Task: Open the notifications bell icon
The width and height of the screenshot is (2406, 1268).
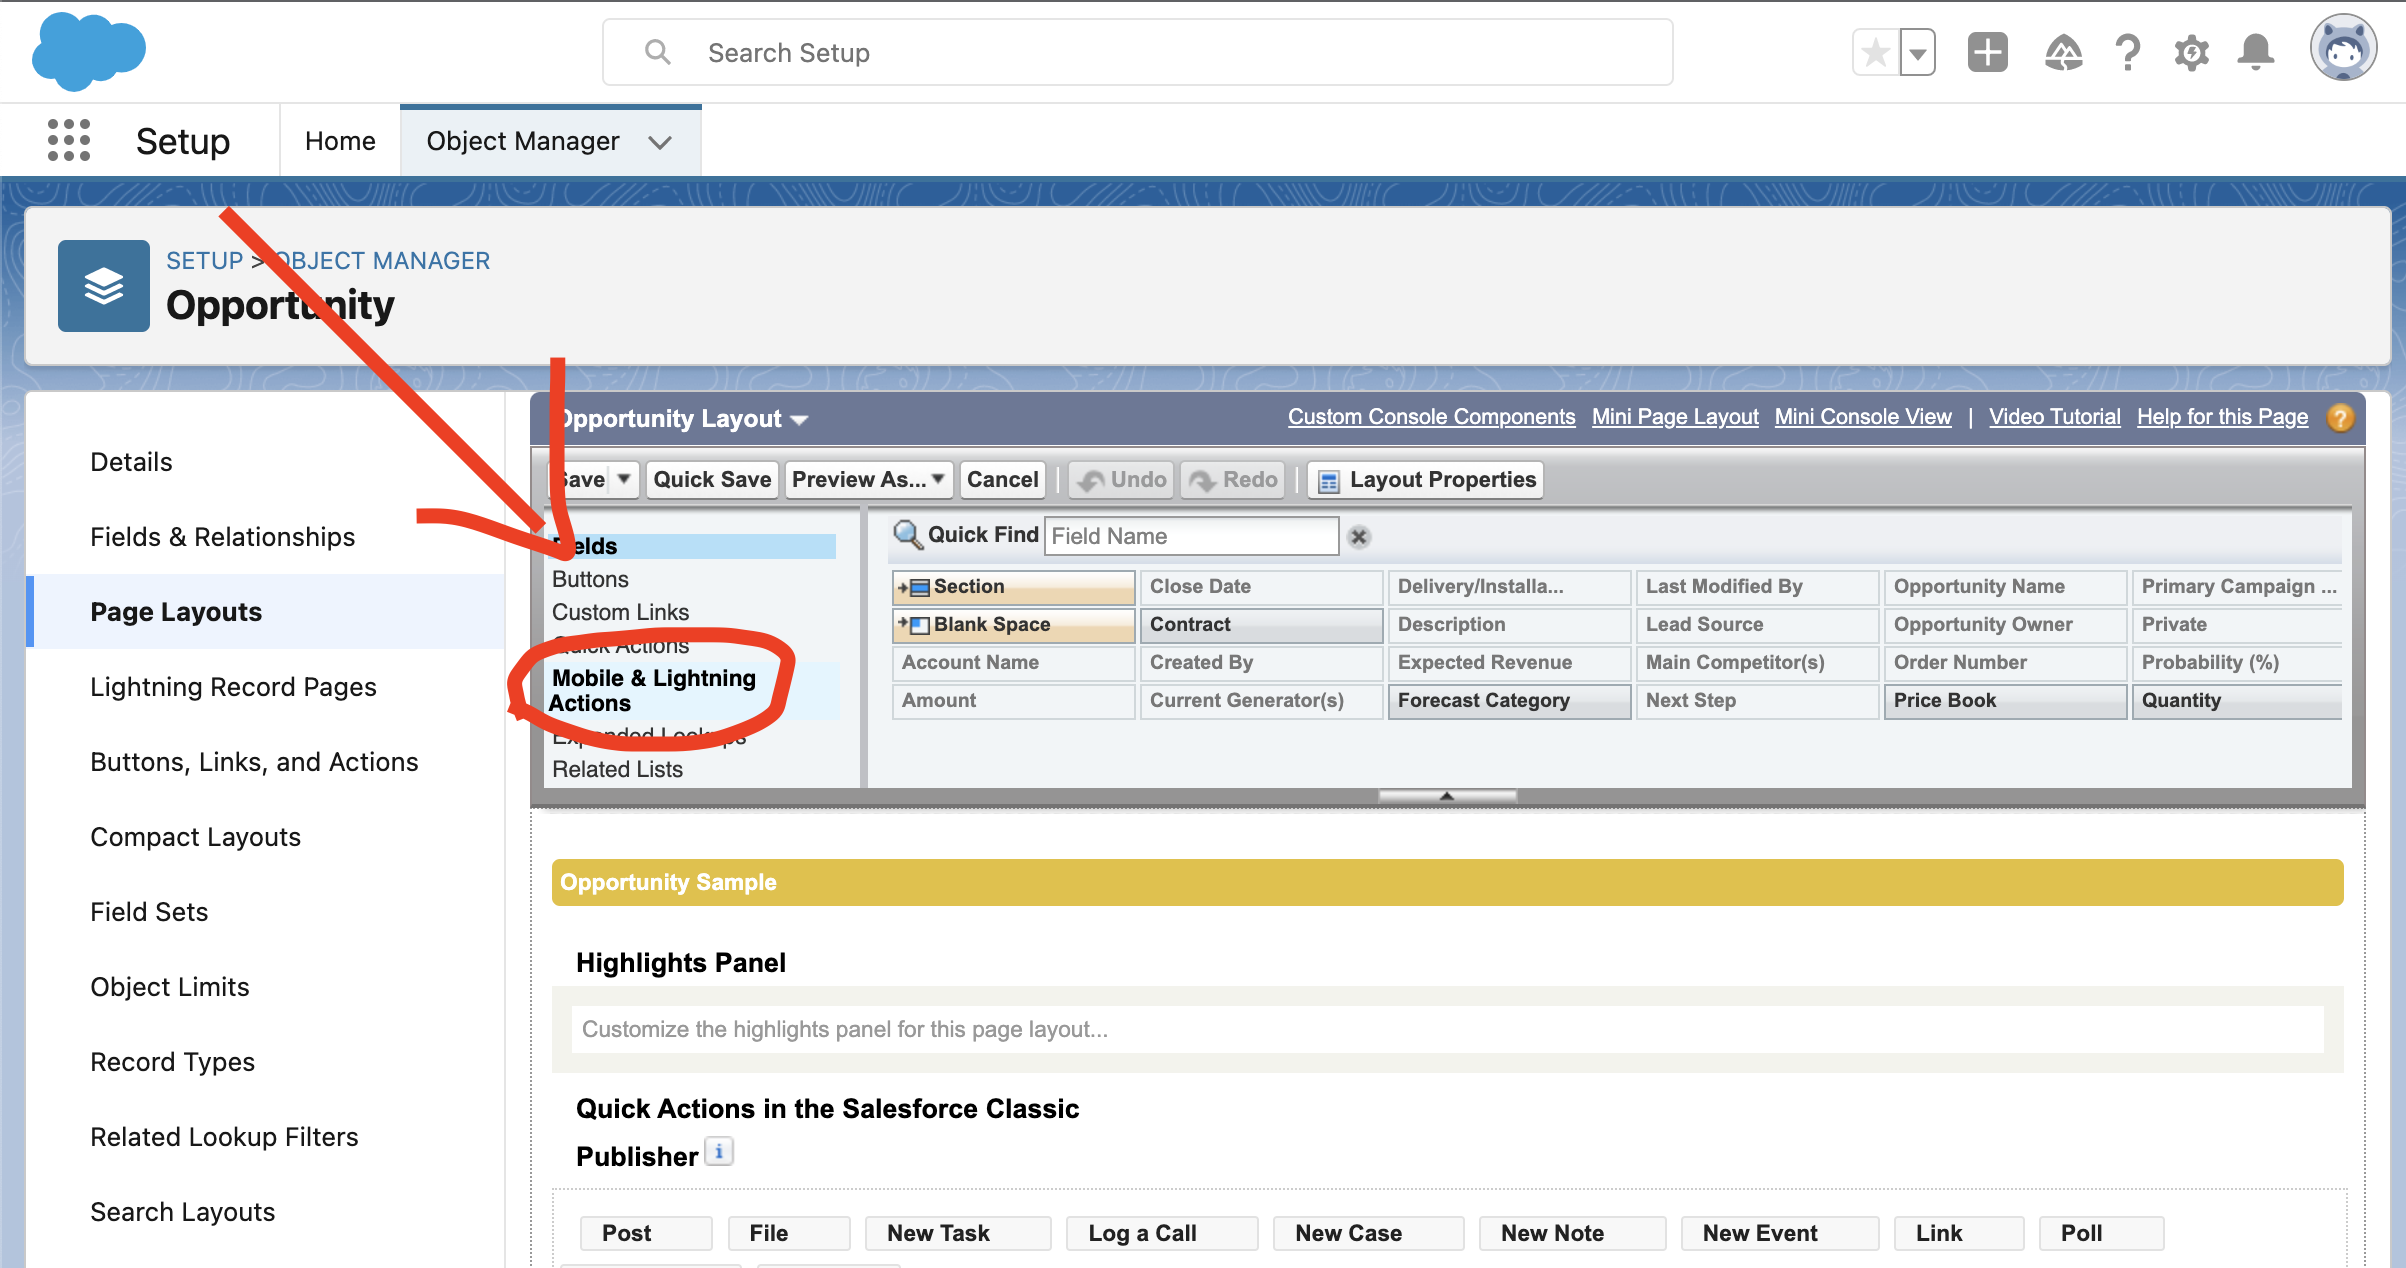Action: point(2255,52)
